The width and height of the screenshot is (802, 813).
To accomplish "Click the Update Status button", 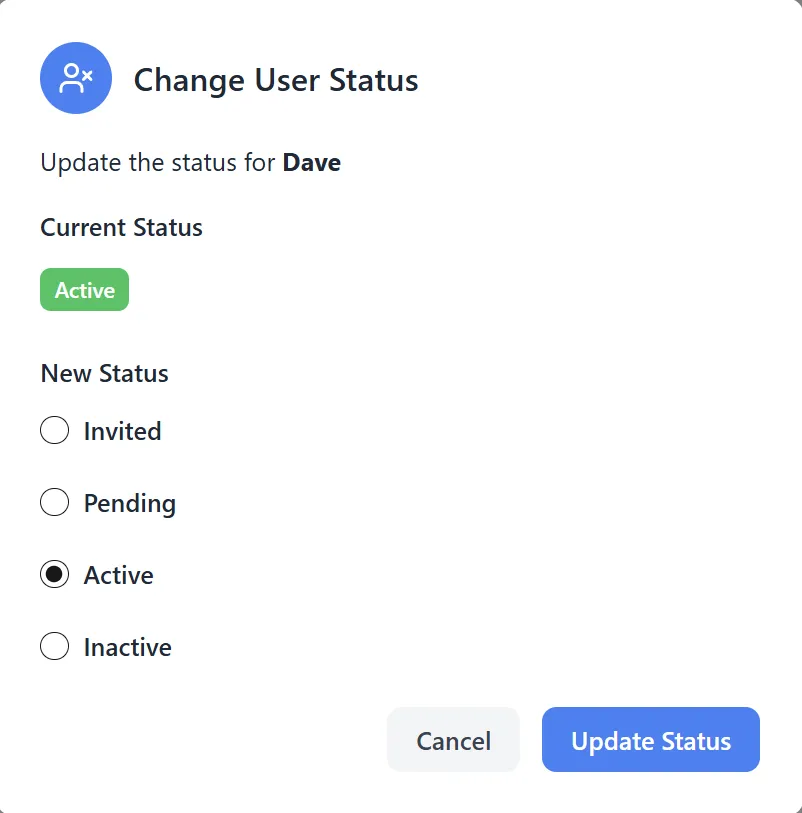I will coord(650,740).
